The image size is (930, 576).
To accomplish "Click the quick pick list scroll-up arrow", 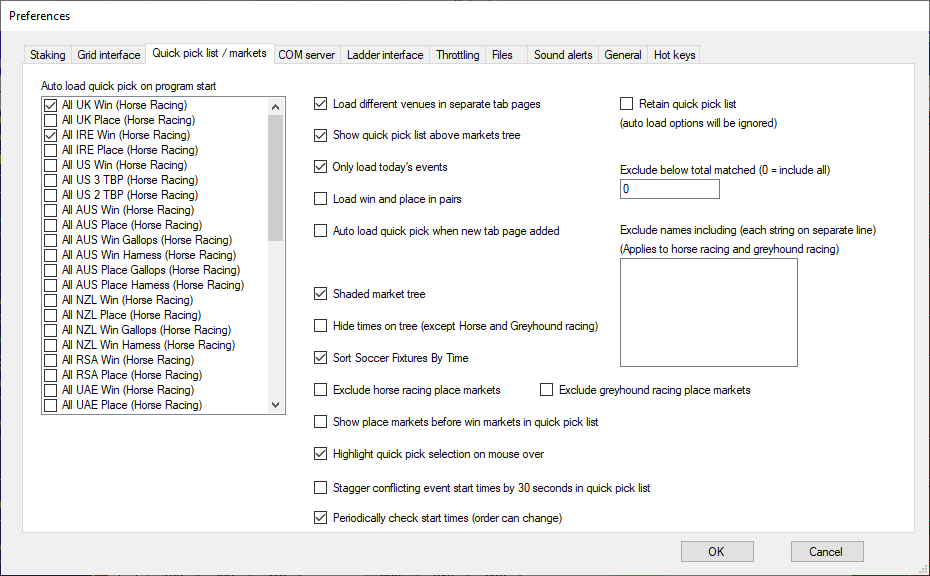I will (x=275, y=107).
